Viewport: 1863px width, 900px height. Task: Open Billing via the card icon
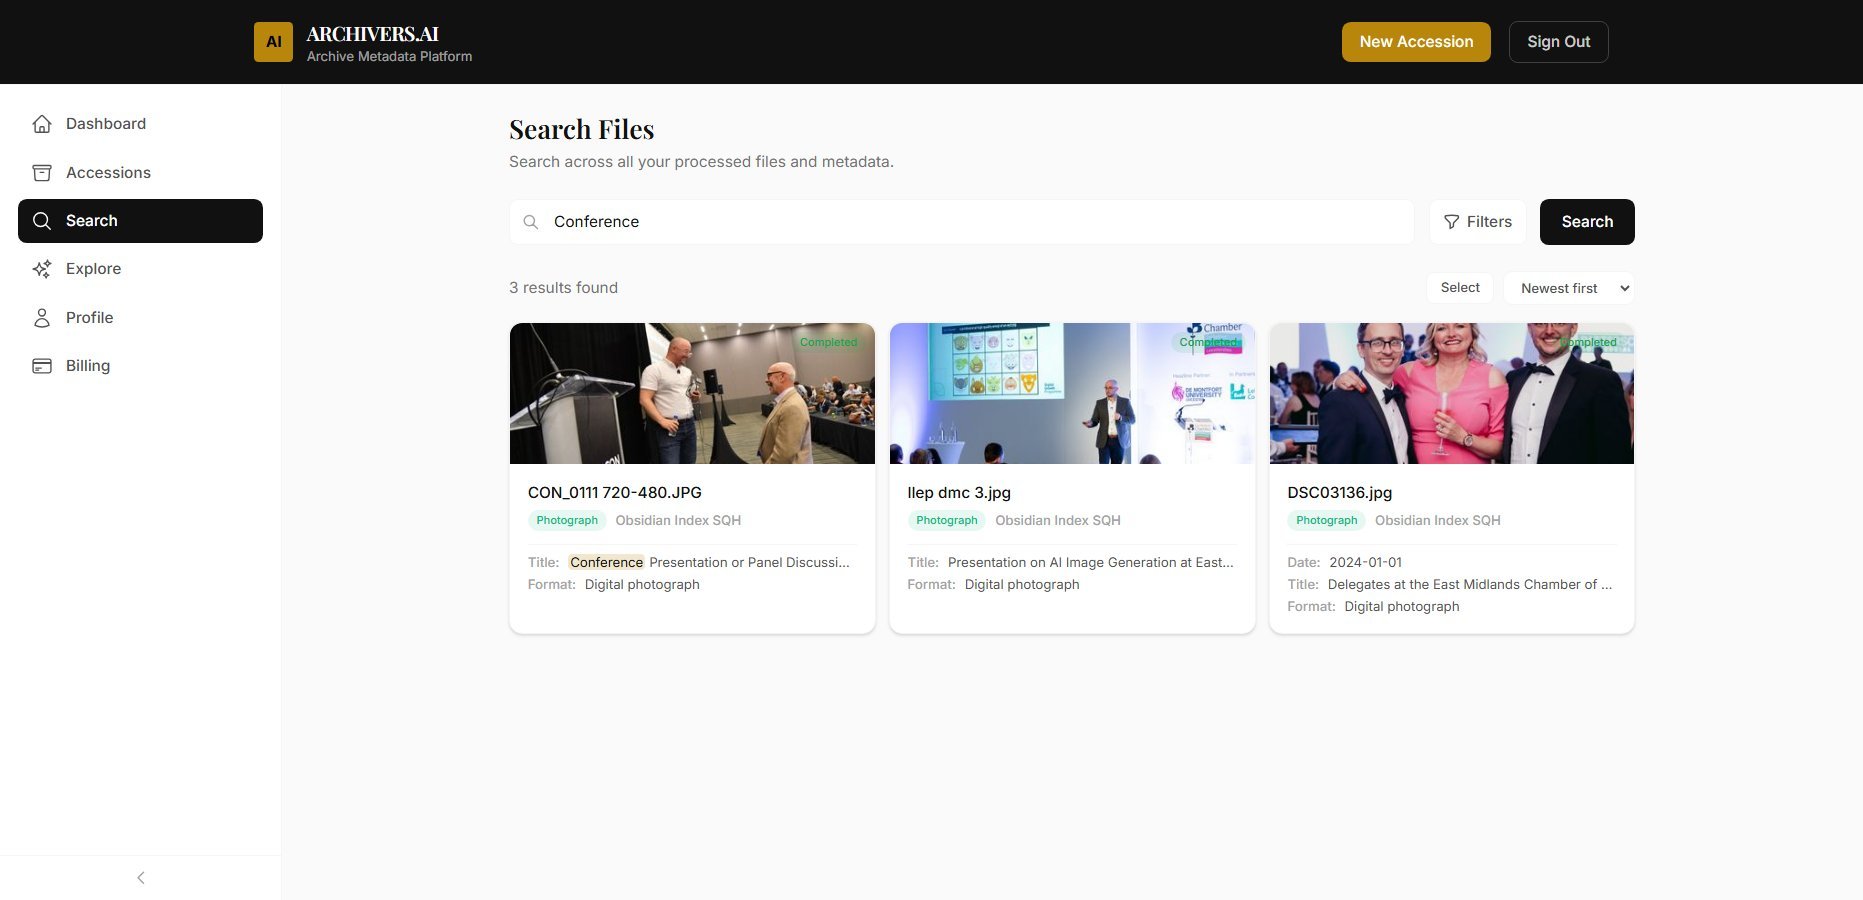[x=41, y=365]
